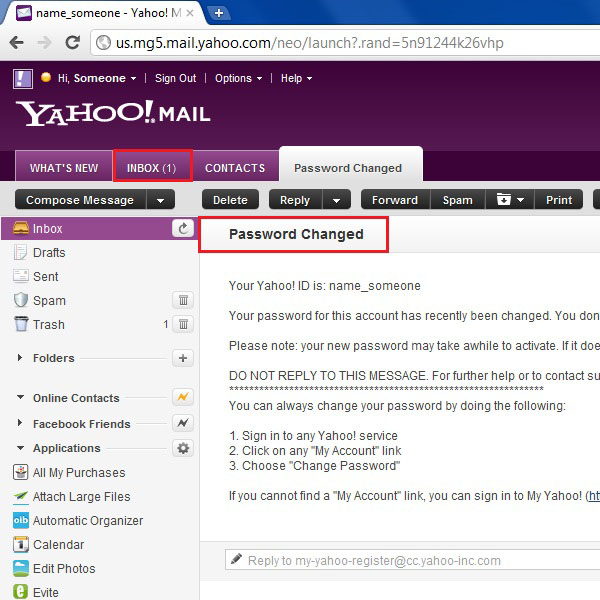Click the Inbox folder tray icon

pyautogui.click(x=21, y=228)
